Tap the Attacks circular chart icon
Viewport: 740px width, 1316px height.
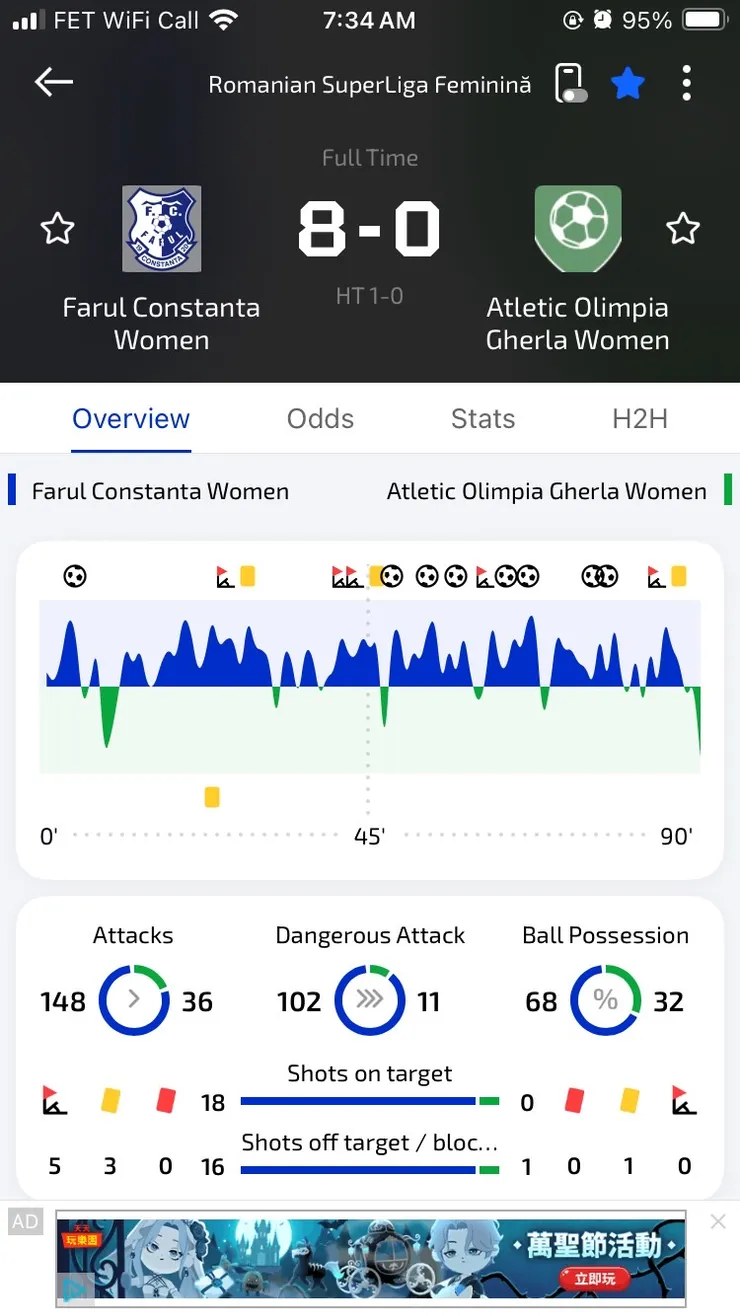coord(134,1000)
